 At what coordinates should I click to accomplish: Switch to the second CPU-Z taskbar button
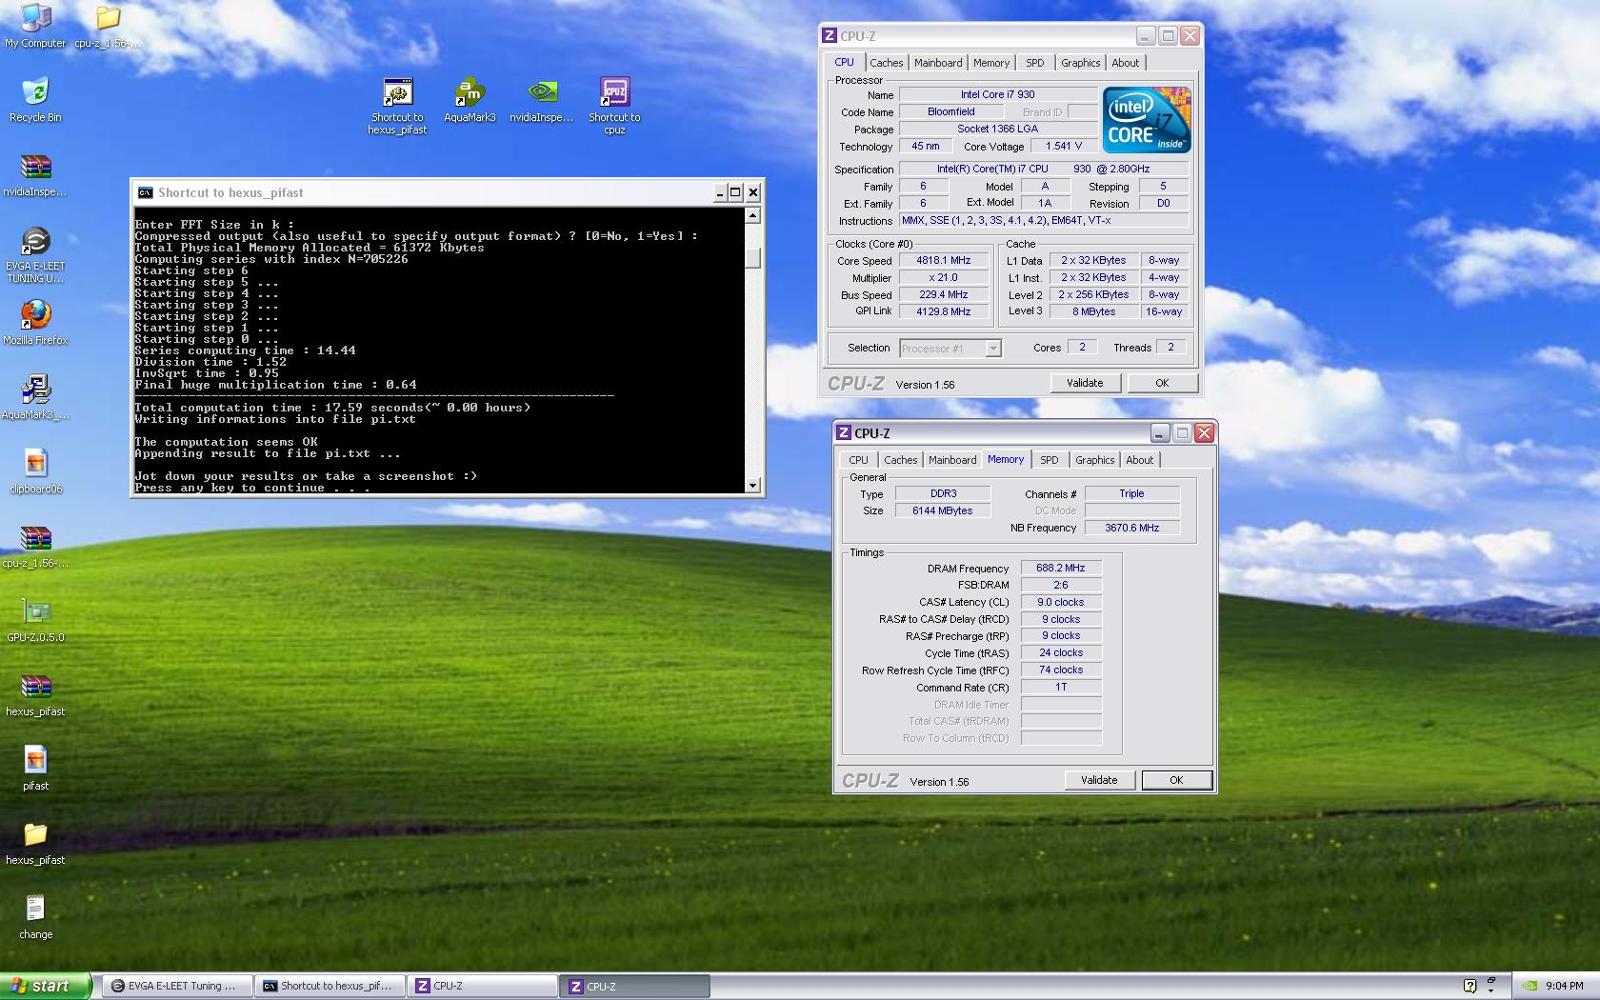[634, 986]
